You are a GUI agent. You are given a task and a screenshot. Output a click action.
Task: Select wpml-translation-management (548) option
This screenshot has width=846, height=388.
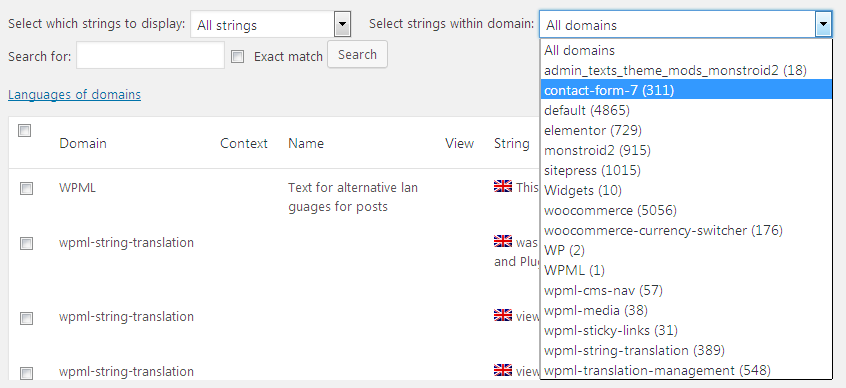pyautogui.click(x=686, y=370)
